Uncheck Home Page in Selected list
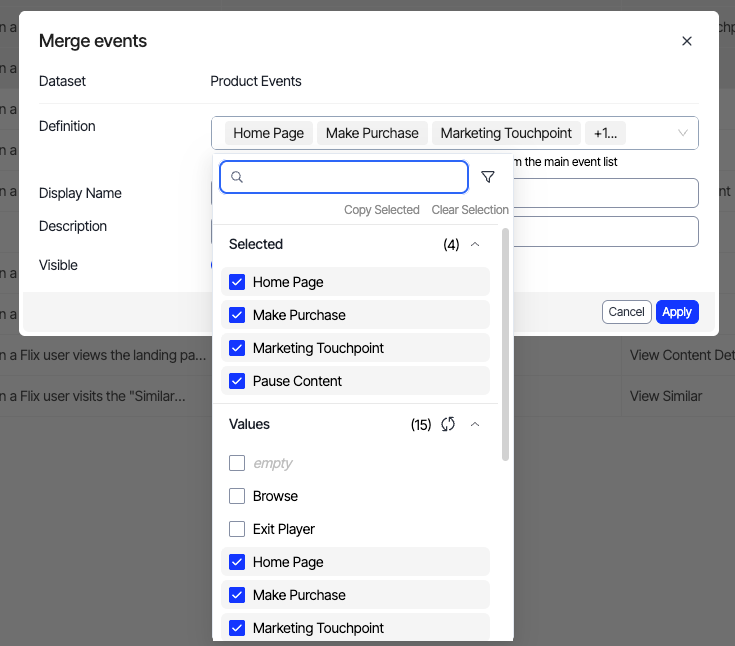 237,282
